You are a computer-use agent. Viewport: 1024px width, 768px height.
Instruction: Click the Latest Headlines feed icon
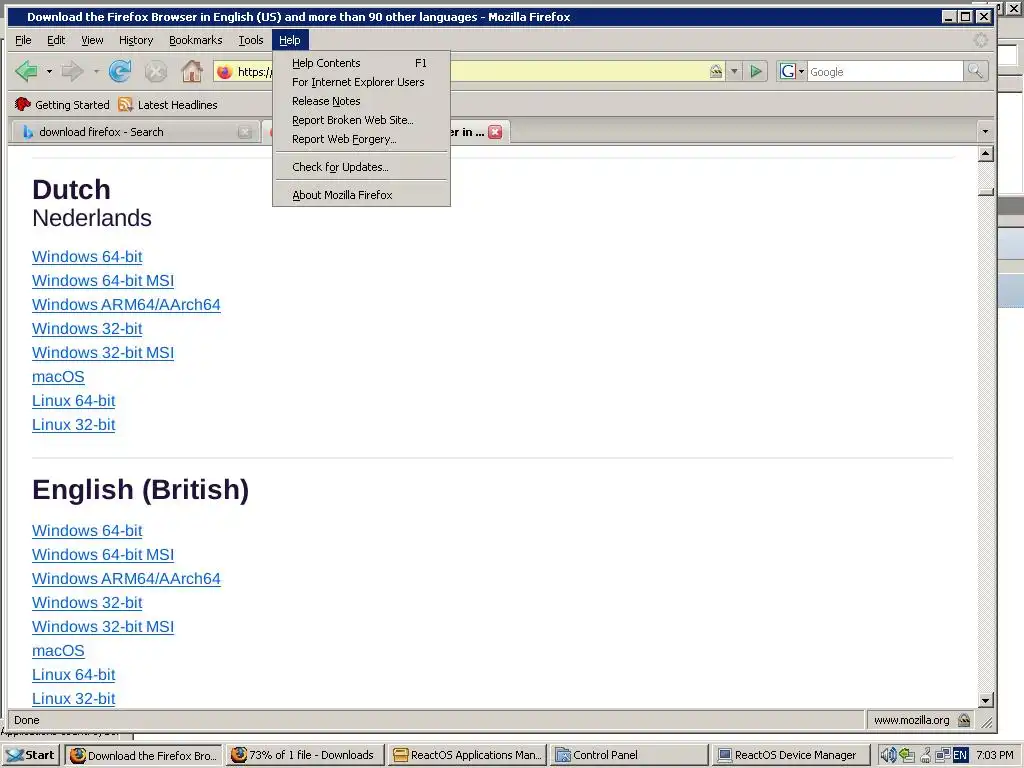[x=125, y=104]
